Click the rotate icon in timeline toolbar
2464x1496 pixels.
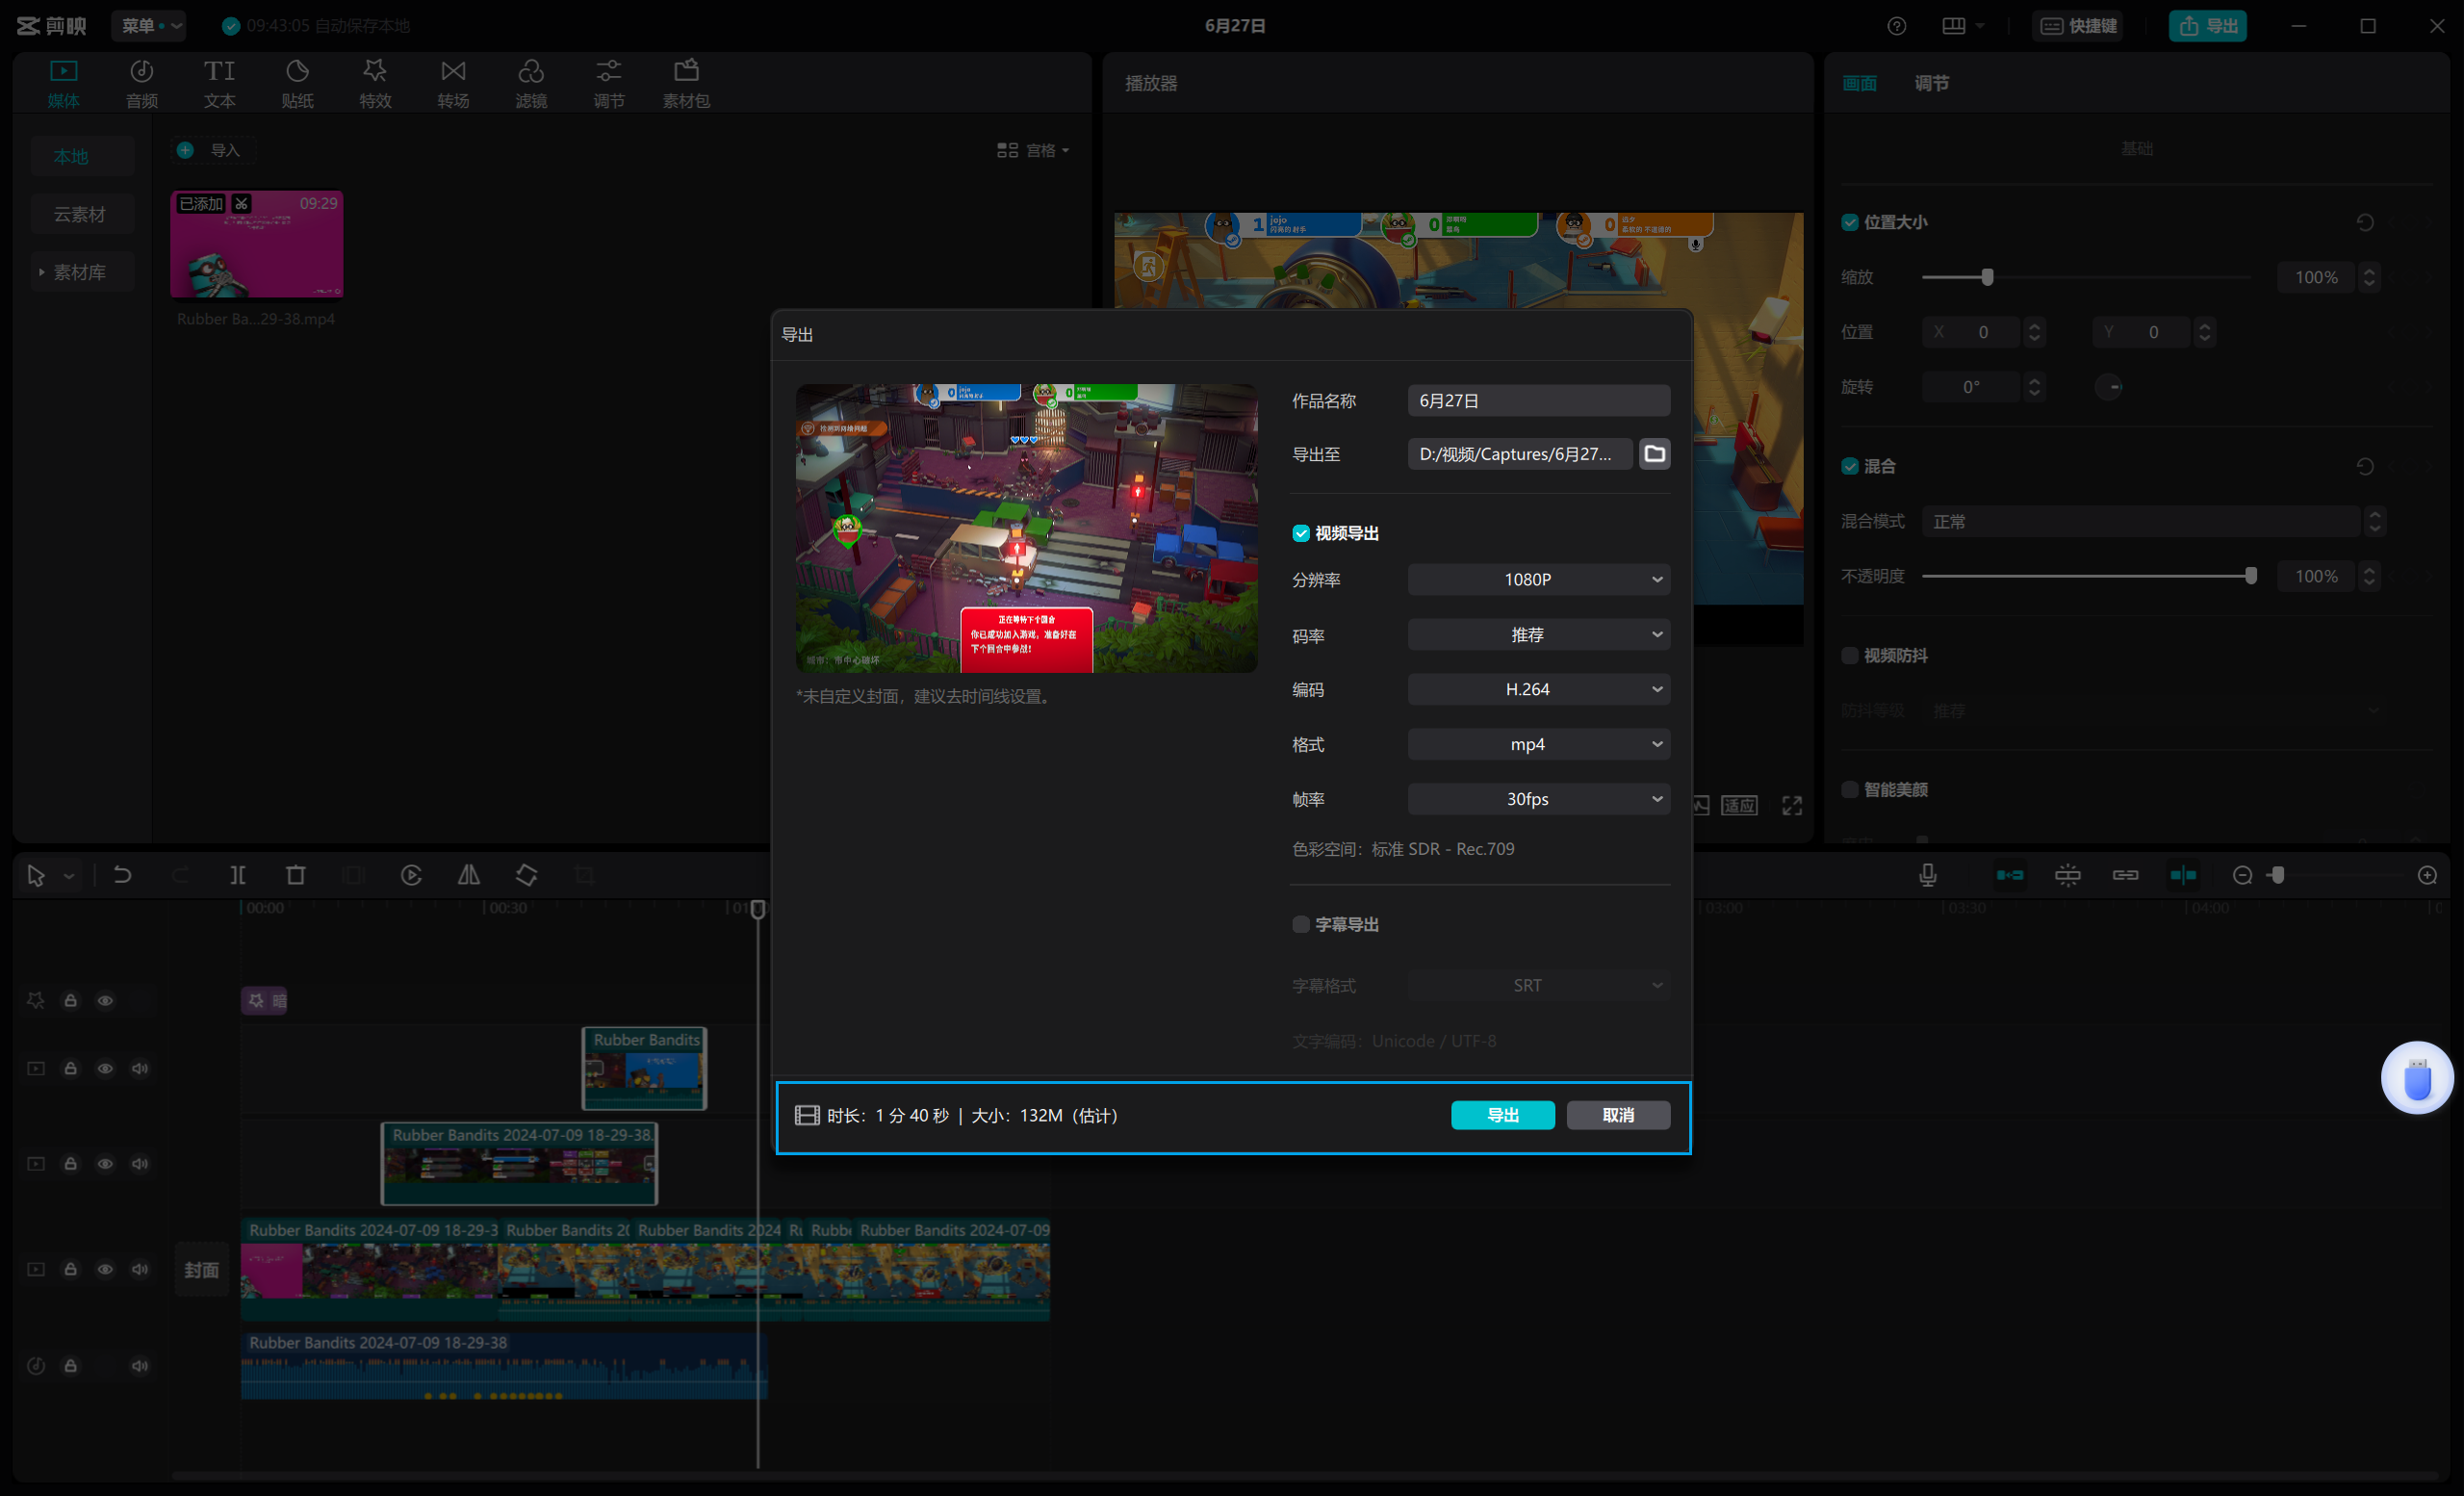click(x=527, y=875)
